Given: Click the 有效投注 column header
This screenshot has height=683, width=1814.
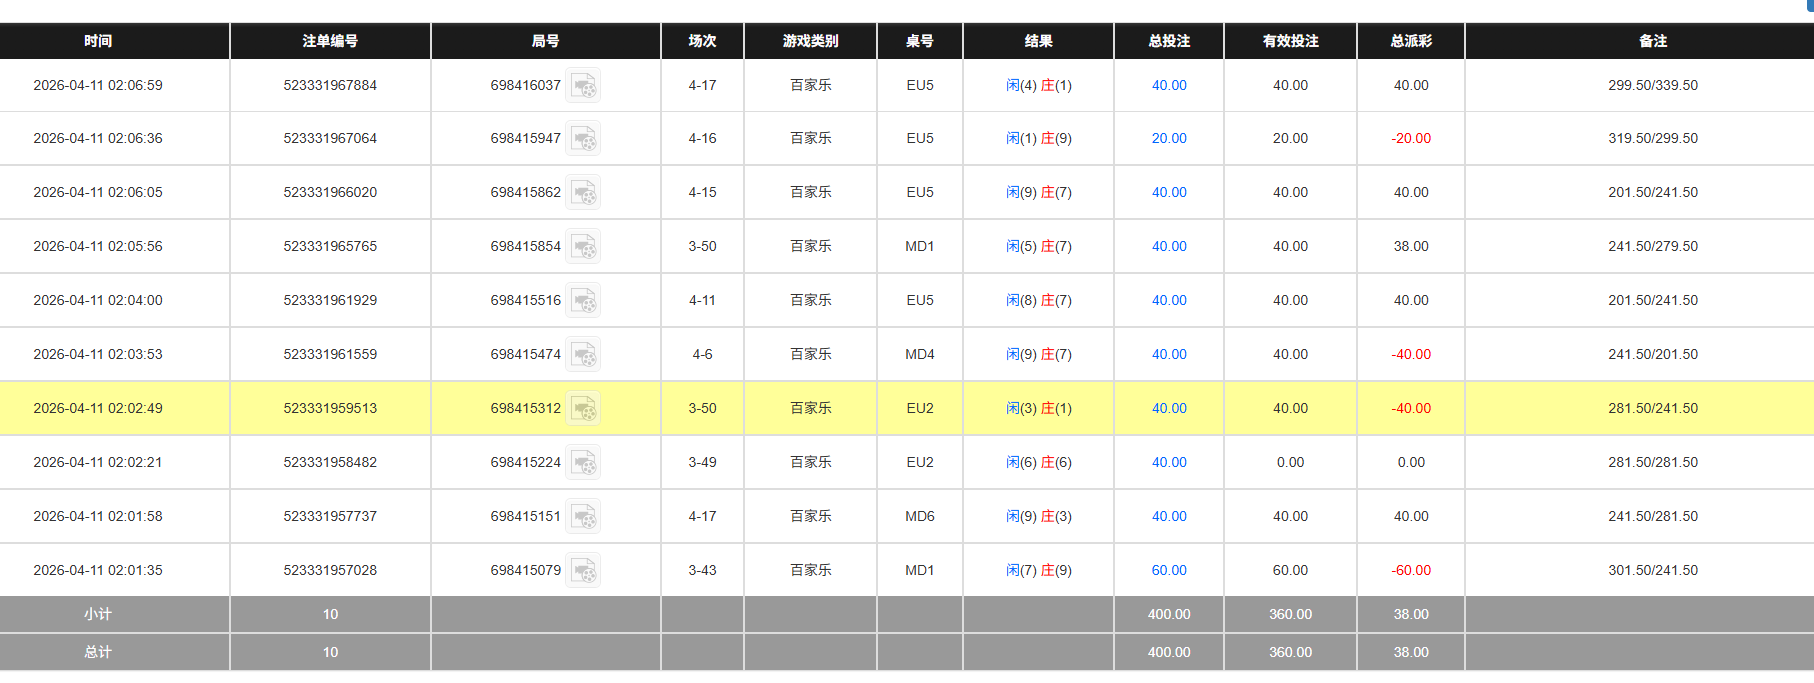Looking at the screenshot, I should click(x=1290, y=41).
